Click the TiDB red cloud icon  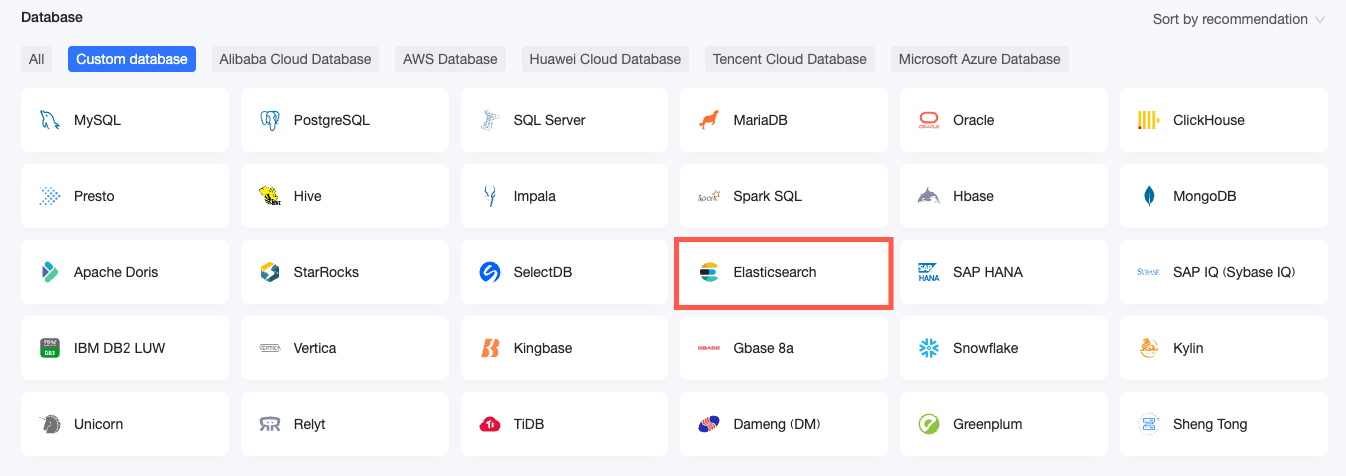(x=489, y=424)
